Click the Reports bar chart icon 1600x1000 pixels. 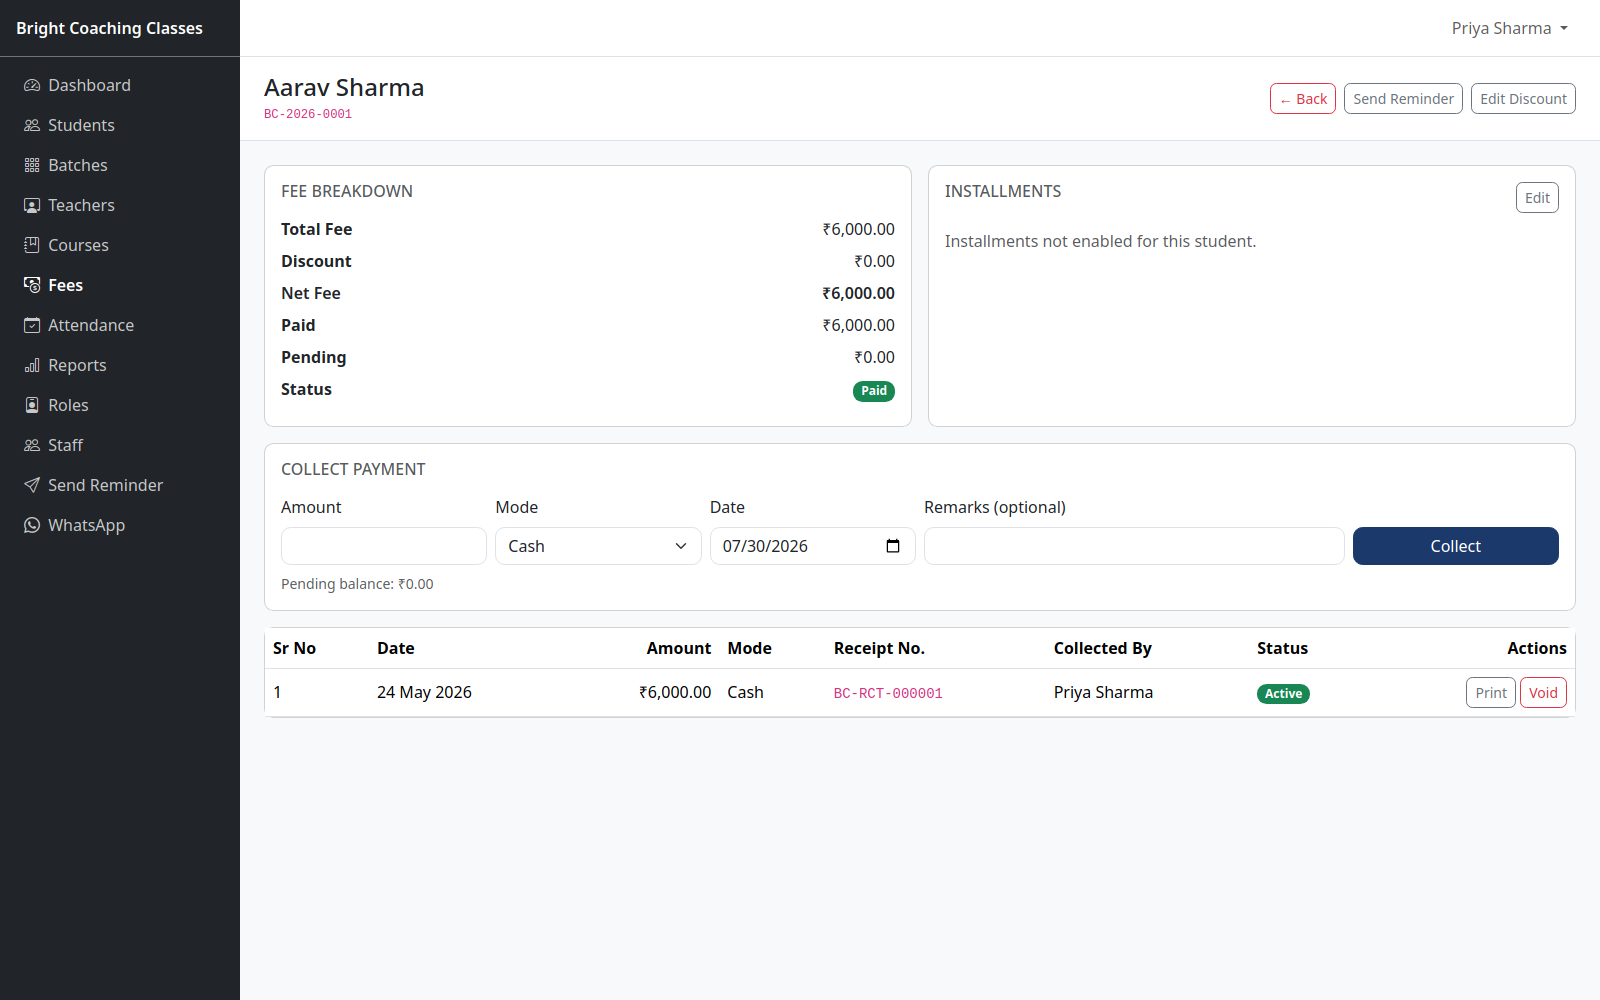pos(32,365)
